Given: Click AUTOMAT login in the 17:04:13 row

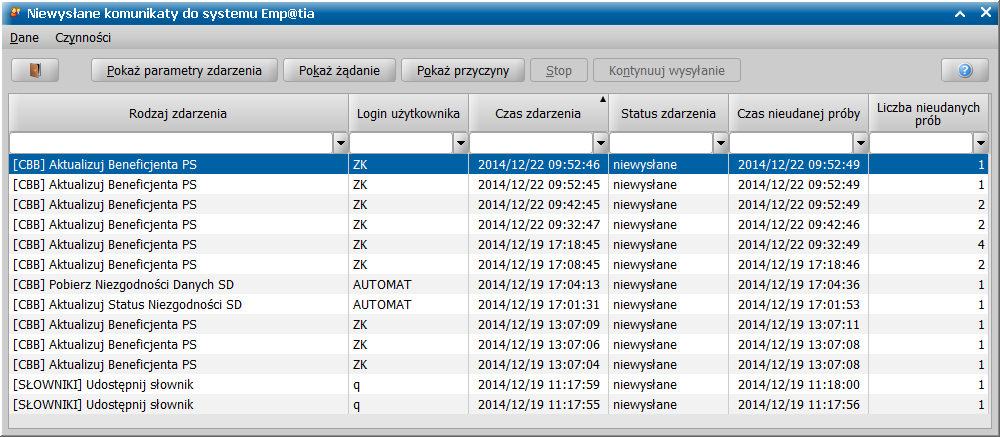Looking at the screenshot, I should (382, 284).
